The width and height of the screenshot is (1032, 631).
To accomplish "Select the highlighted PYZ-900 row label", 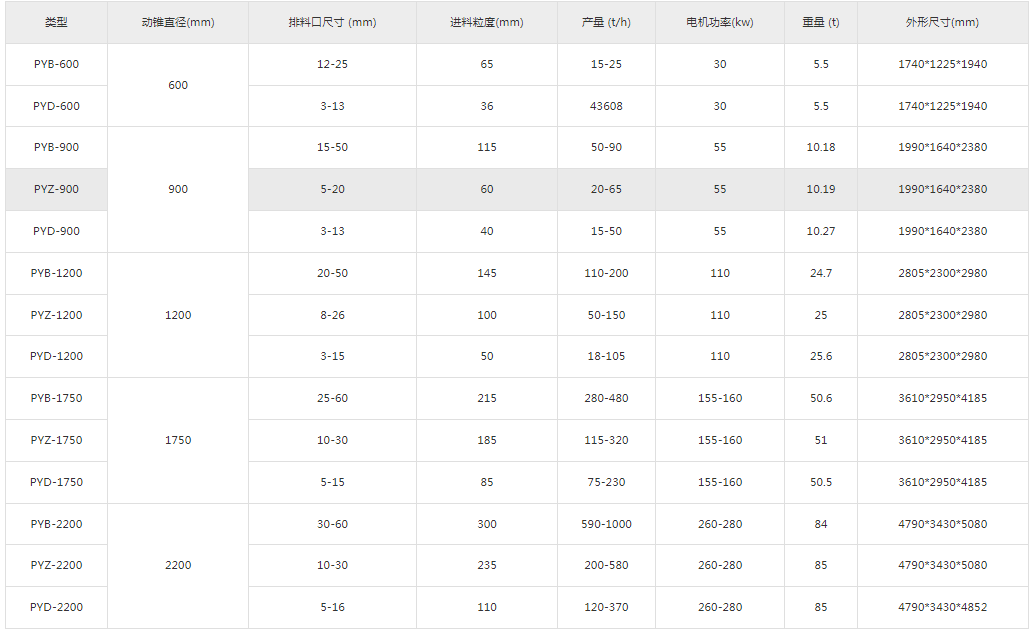I will point(56,189).
